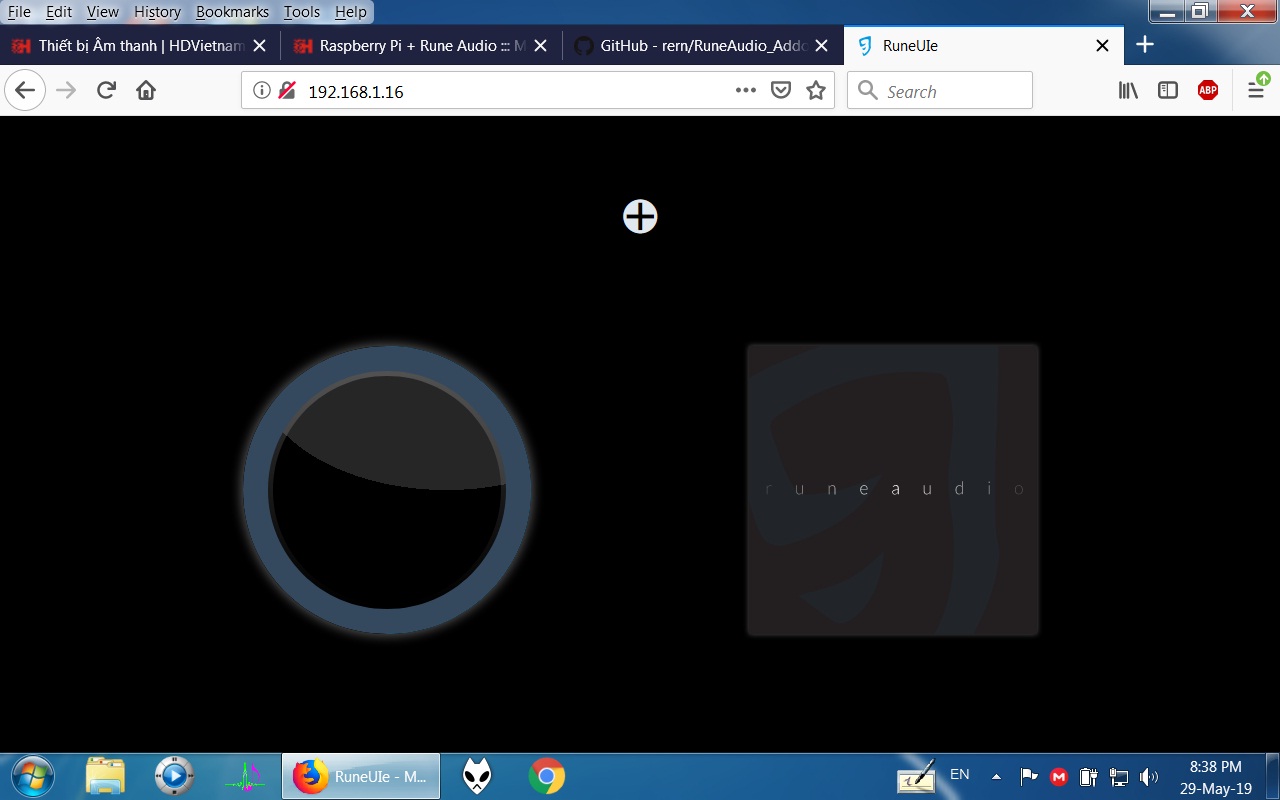Open the Adblock Plus icon
Viewport: 1280px width, 800px height.
(1208, 91)
